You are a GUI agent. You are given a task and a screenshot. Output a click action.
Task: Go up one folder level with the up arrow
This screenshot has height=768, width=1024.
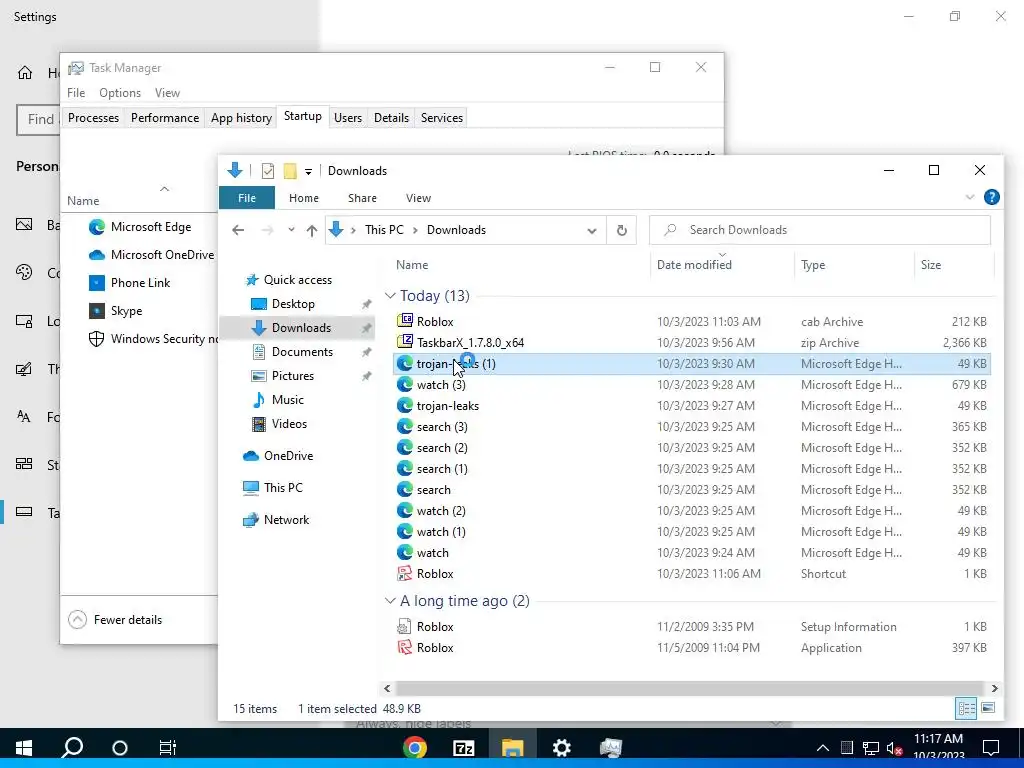tap(312, 230)
